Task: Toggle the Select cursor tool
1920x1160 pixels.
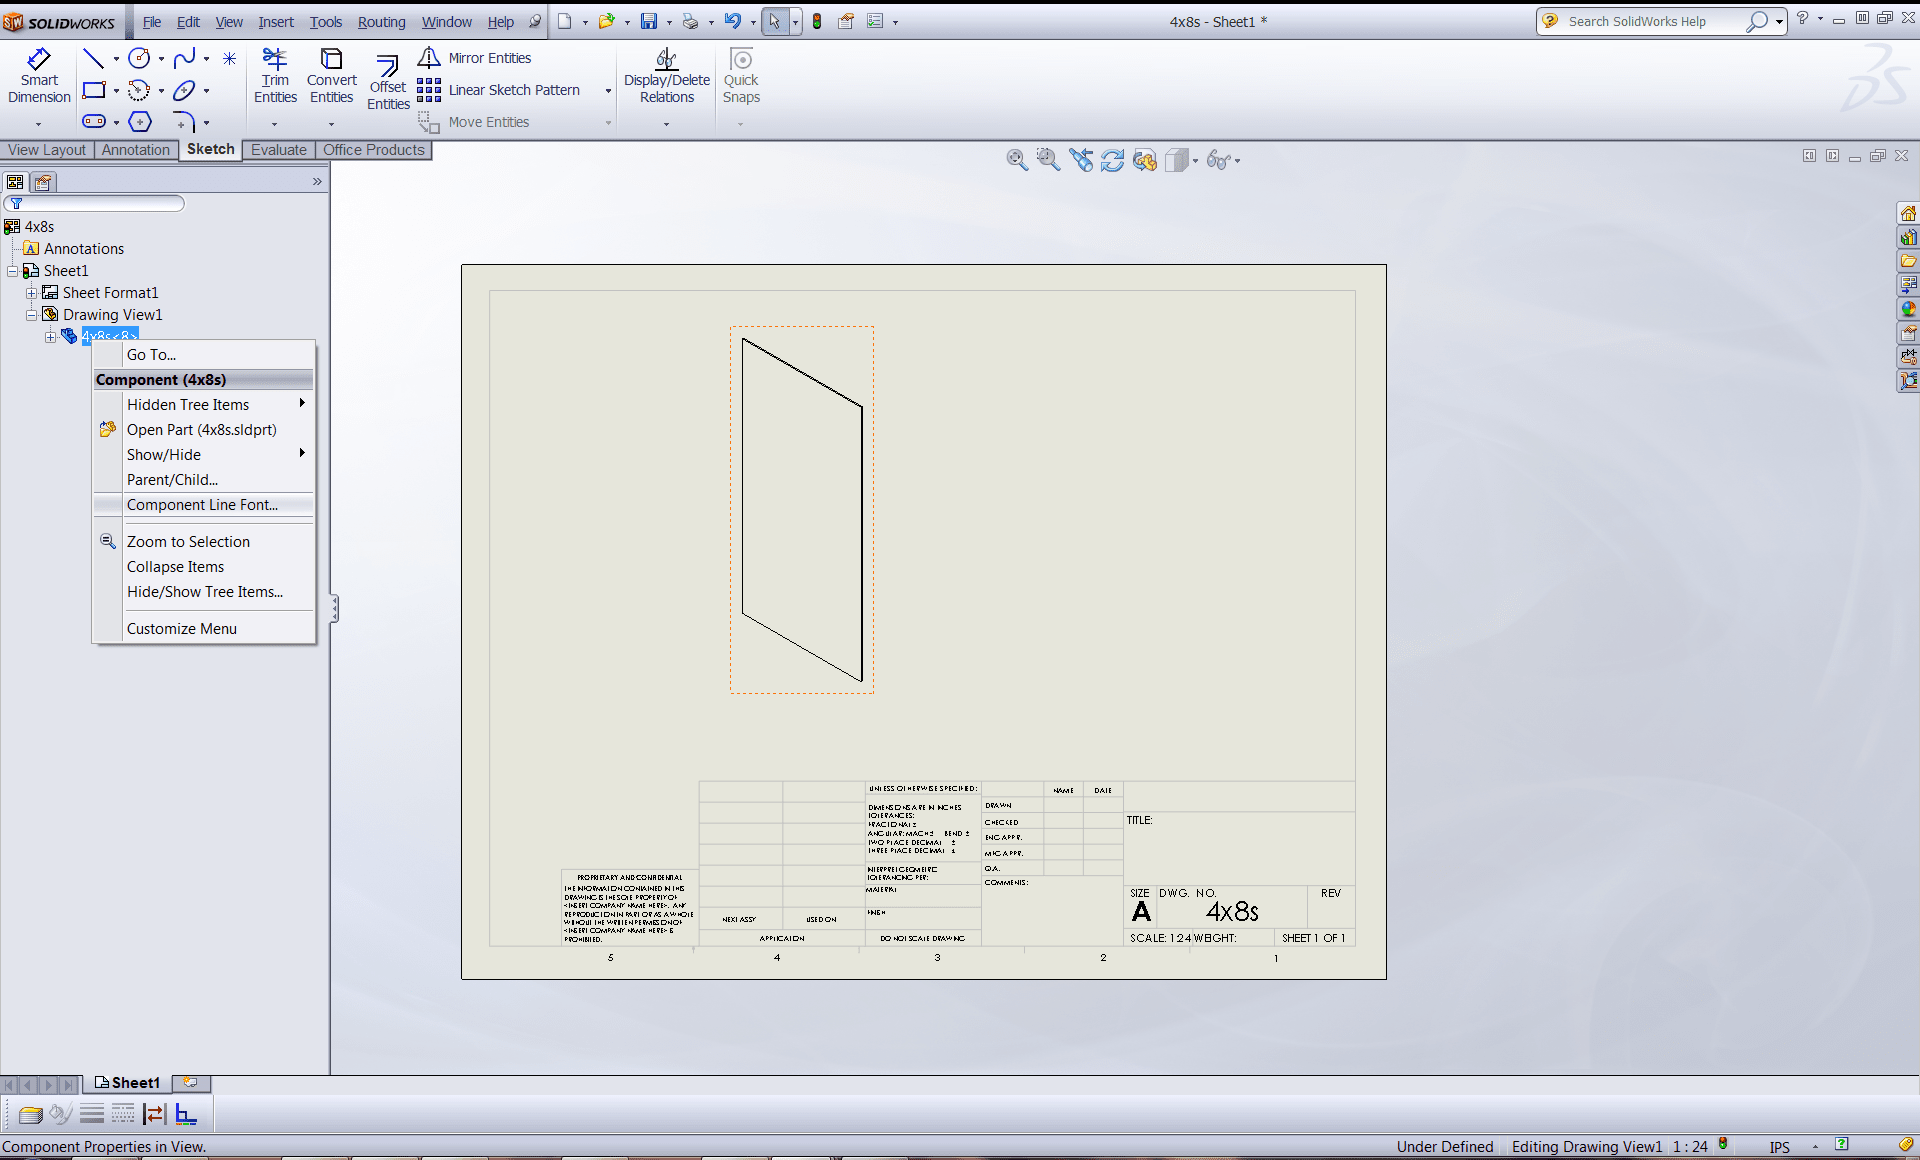Action: 774,22
